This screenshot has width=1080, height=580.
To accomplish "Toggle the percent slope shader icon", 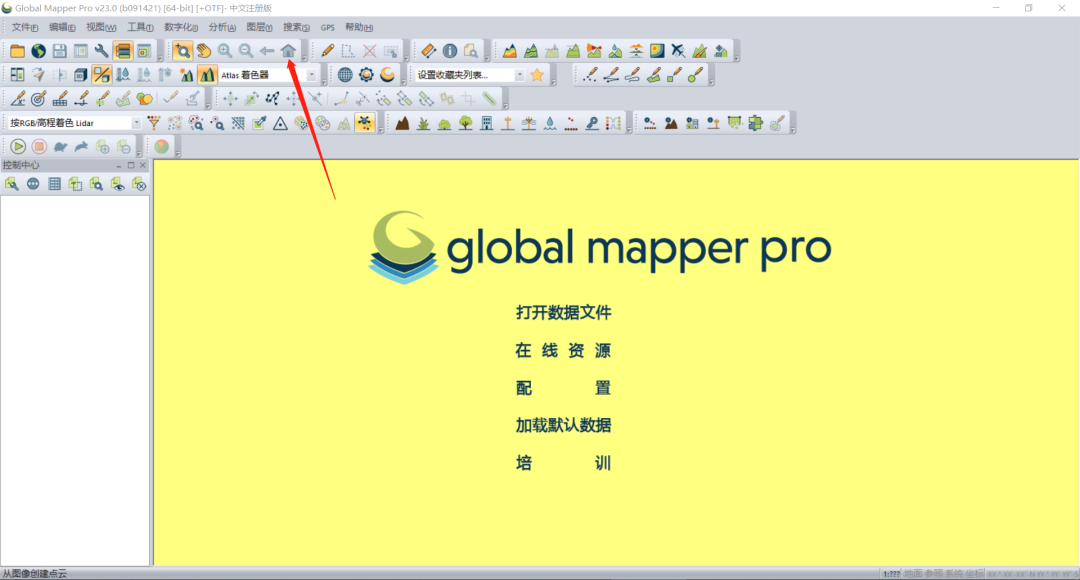I will click(101, 75).
